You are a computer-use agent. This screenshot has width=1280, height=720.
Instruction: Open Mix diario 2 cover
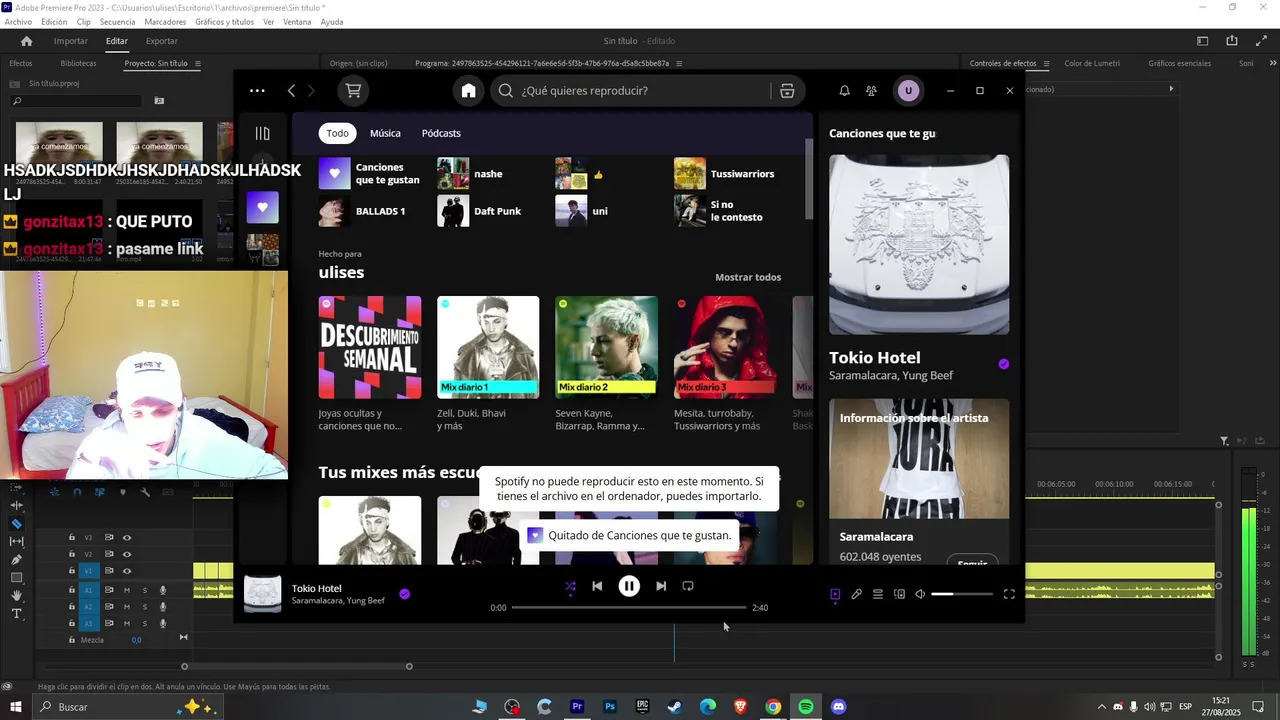[x=606, y=347]
